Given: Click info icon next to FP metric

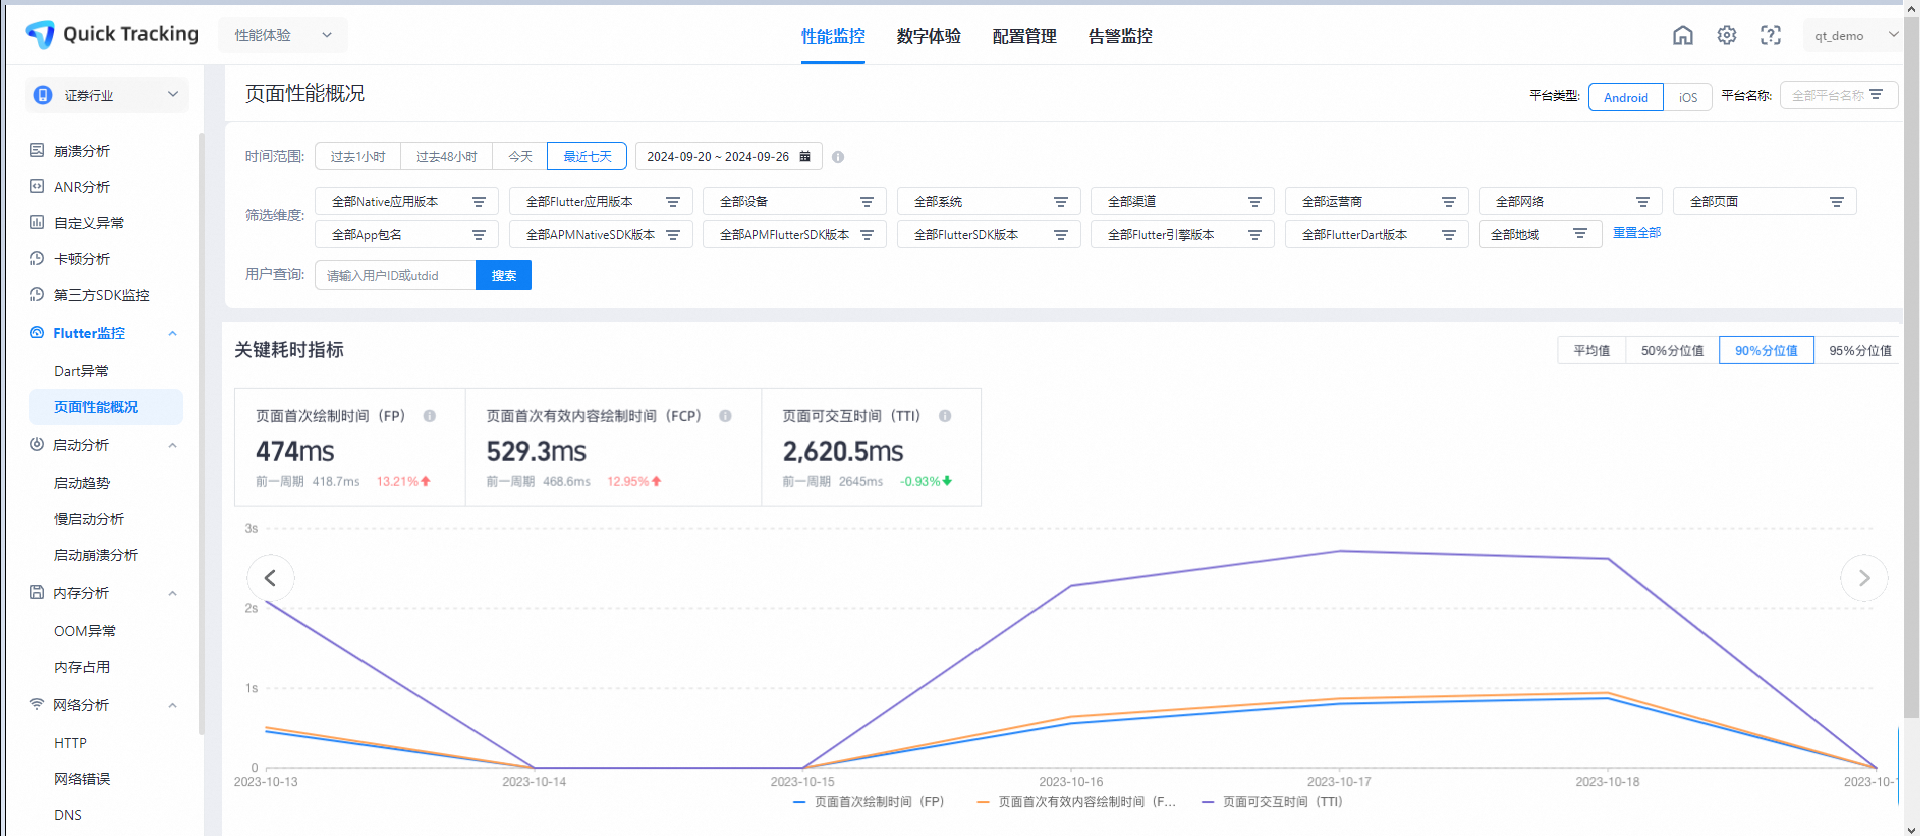Looking at the screenshot, I should point(430,416).
